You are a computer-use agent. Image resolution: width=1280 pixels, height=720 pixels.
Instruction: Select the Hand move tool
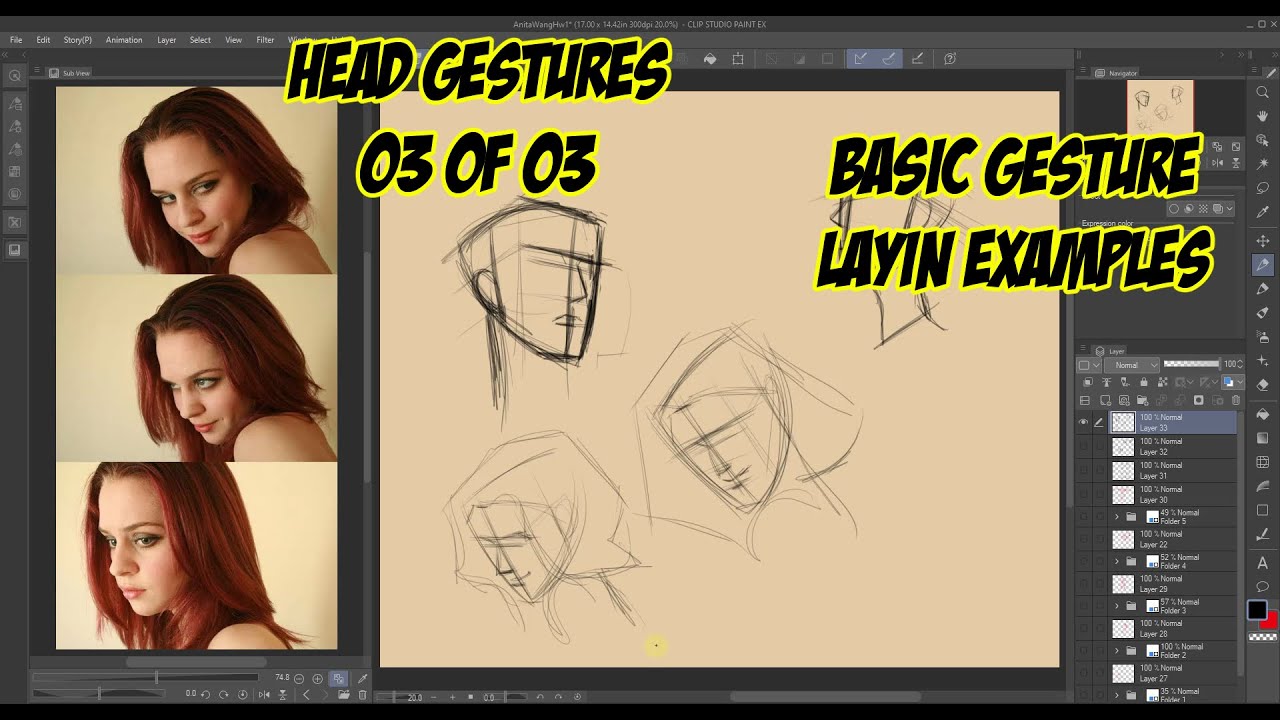click(1263, 116)
